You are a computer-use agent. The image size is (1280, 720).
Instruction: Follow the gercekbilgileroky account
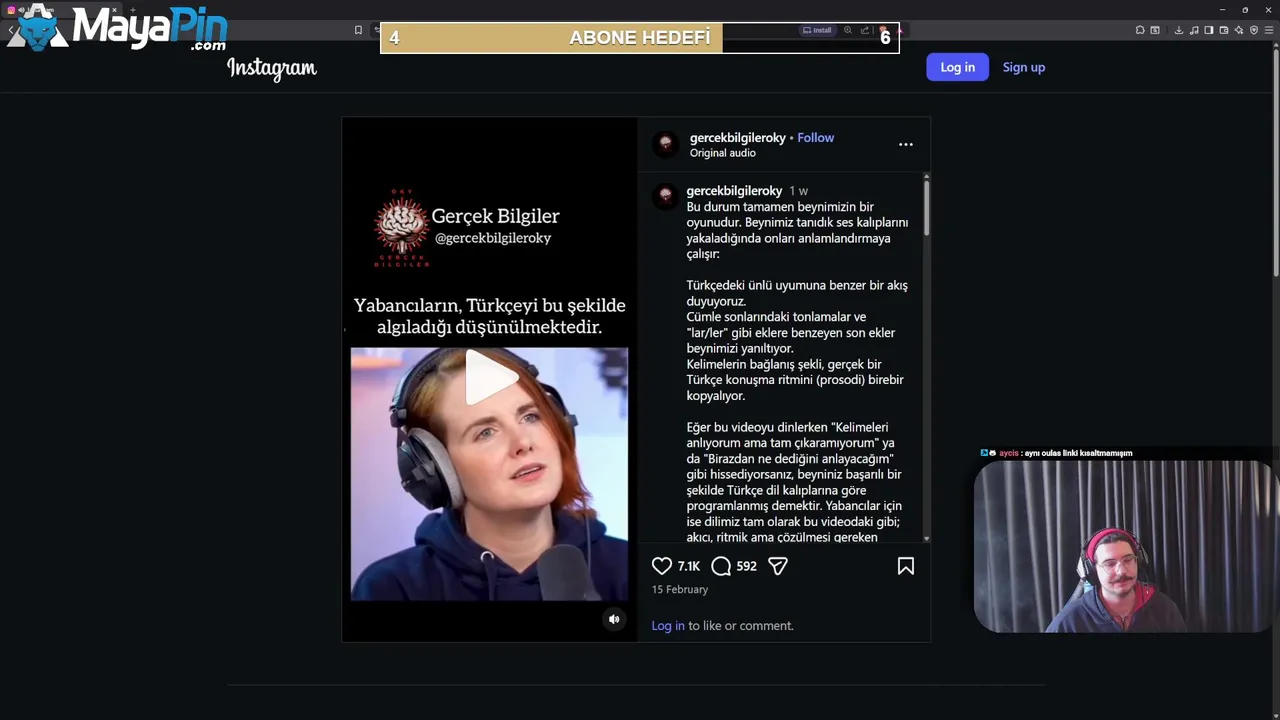815,138
